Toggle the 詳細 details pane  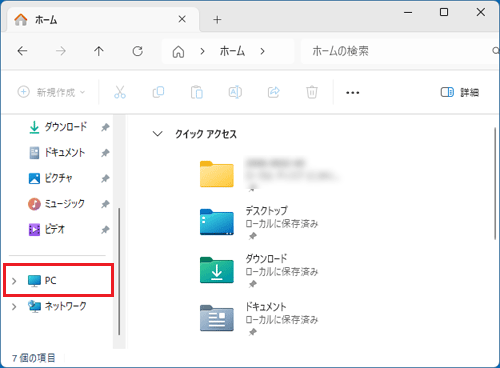coord(460,92)
